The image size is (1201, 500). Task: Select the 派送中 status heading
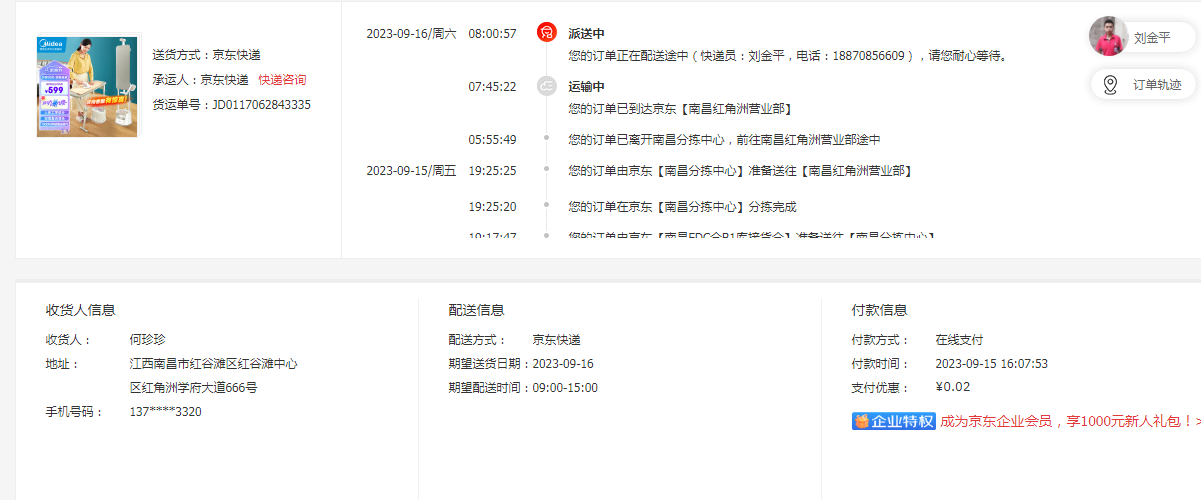click(586, 34)
